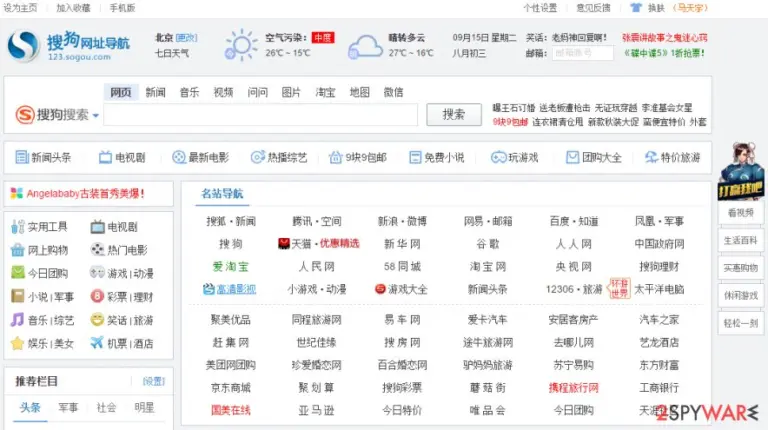This screenshot has height=430, width=768.
Task: Click the 彩票|理财 red ball icon
Action: (97, 296)
